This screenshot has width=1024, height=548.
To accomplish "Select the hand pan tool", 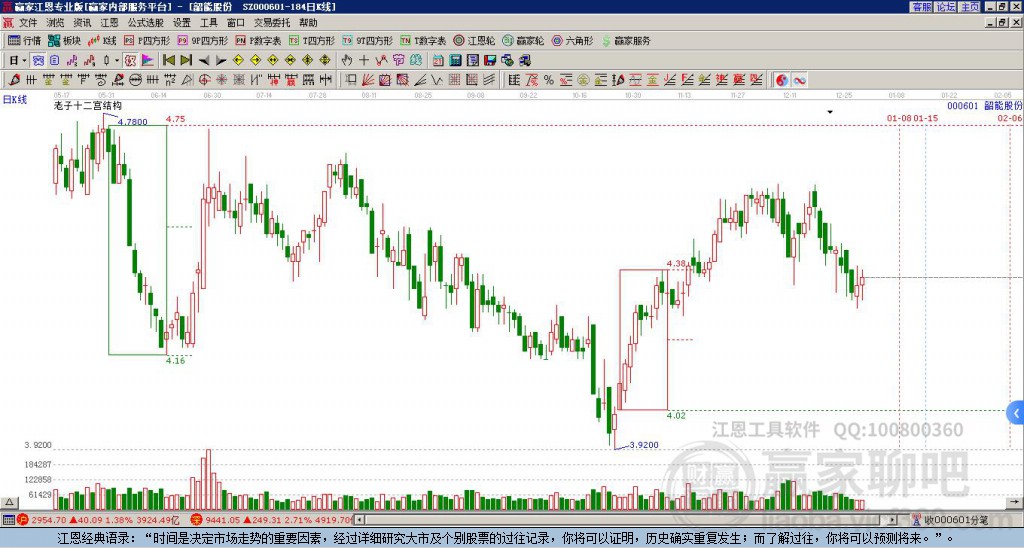I will [347, 61].
